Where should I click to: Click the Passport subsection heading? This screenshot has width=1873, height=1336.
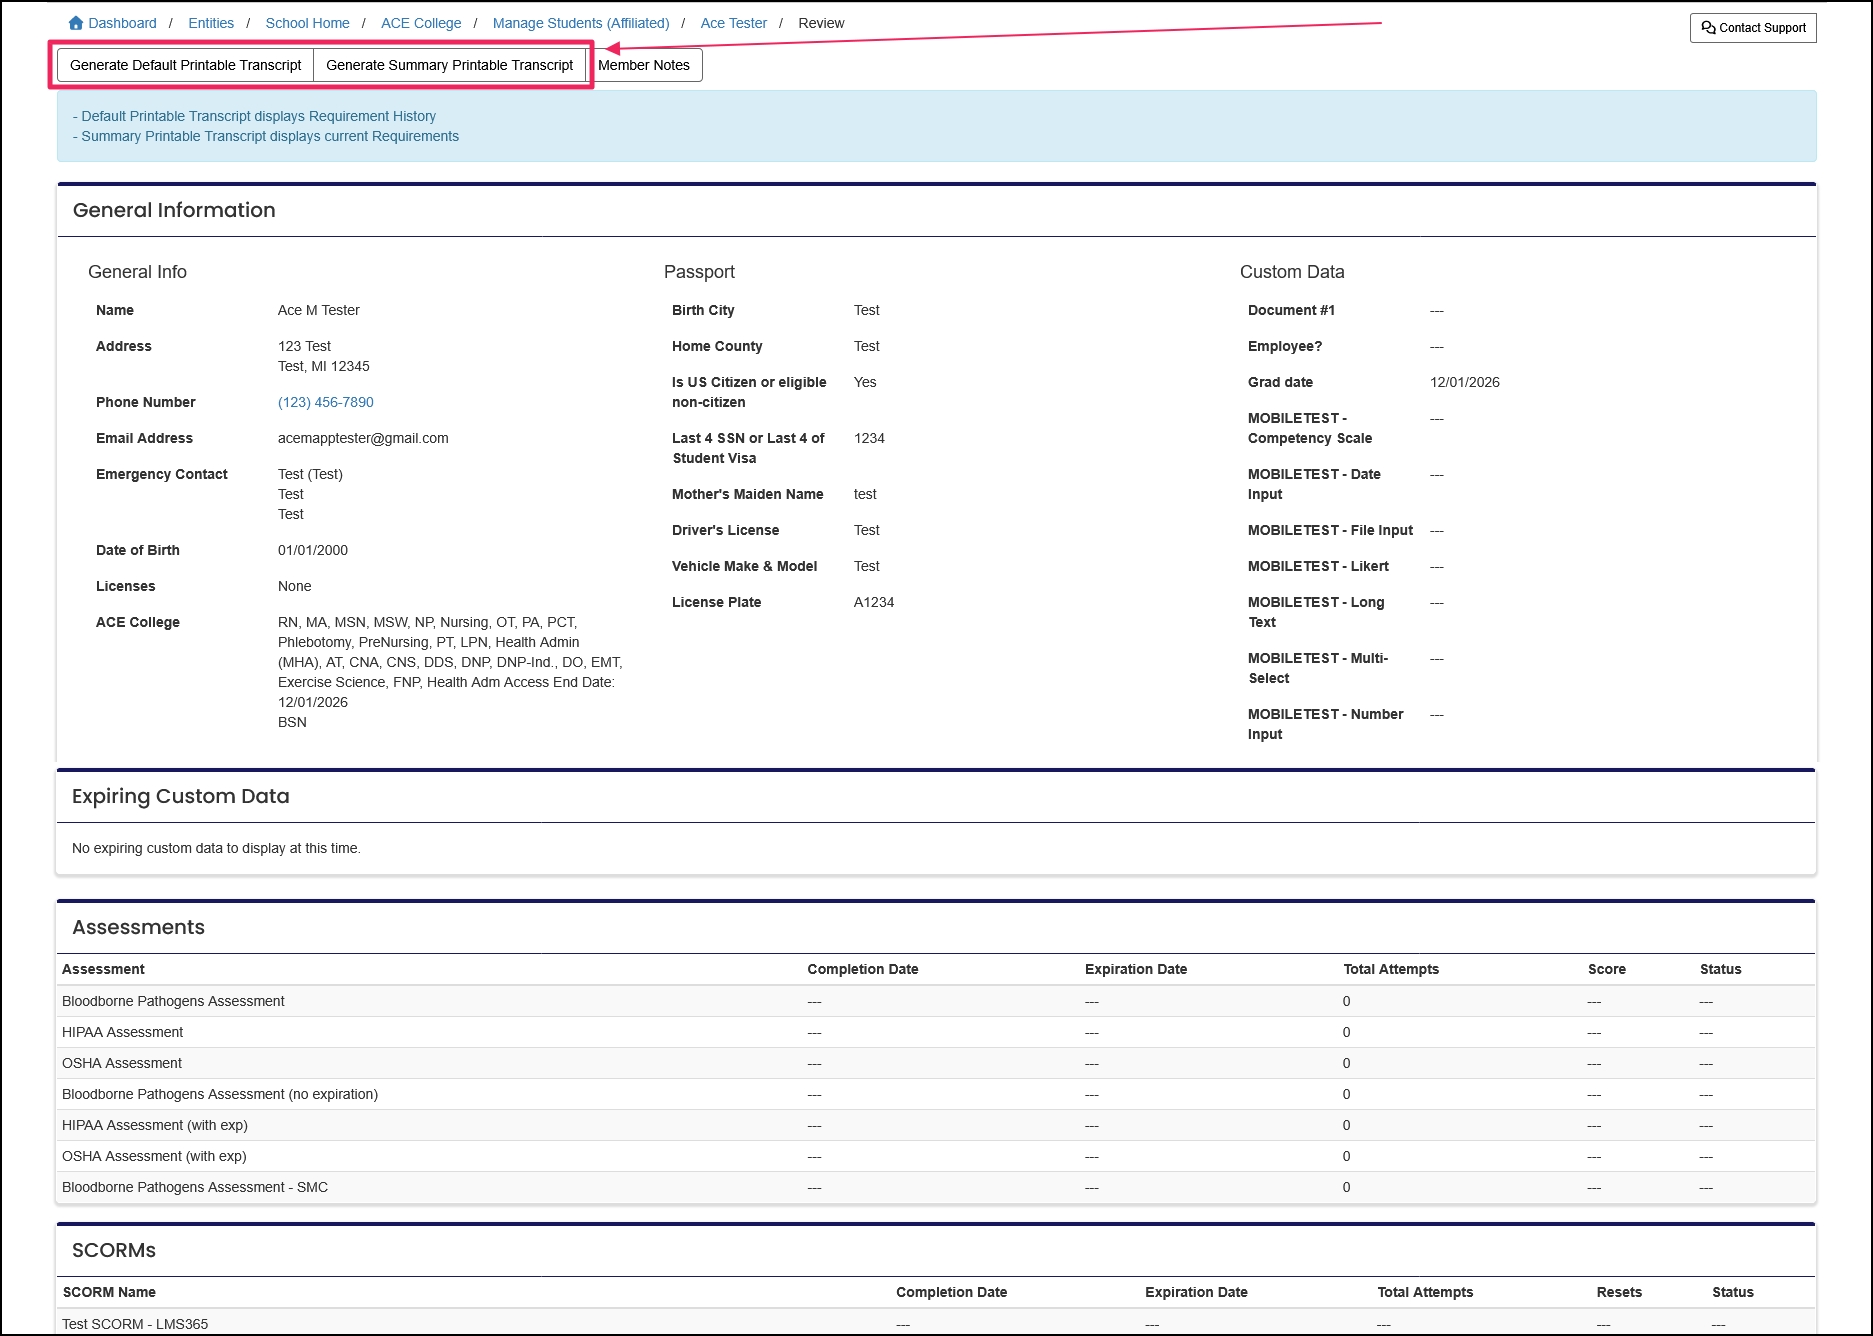[699, 272]
